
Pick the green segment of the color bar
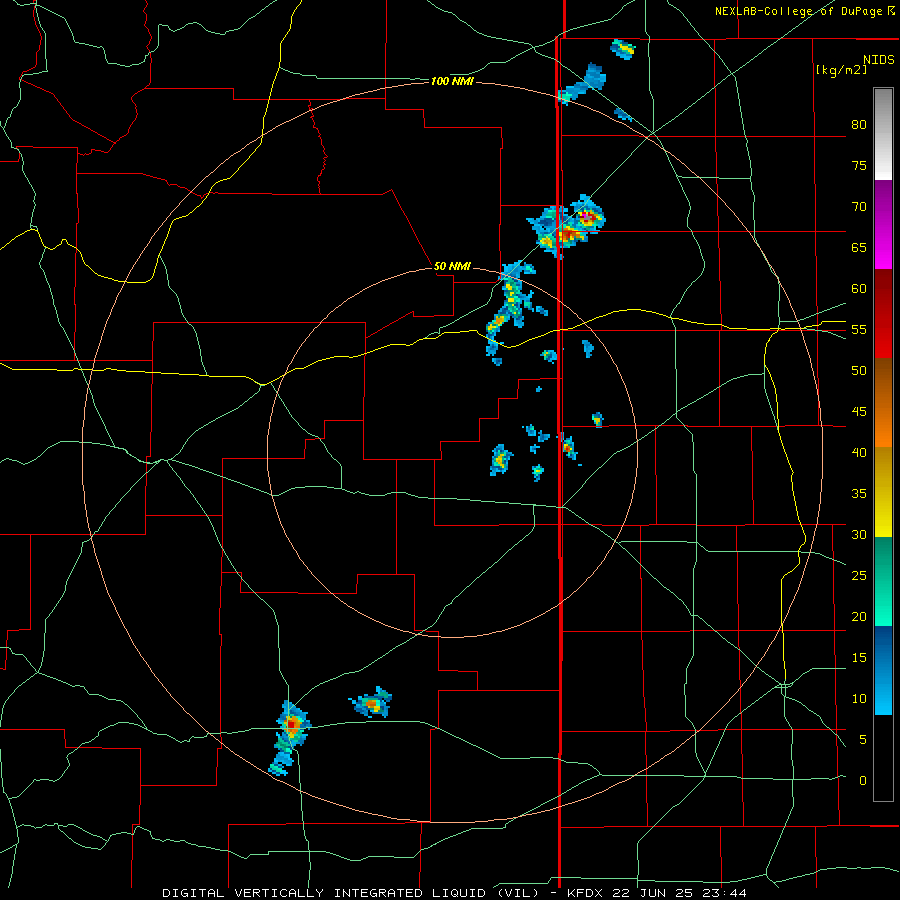883,581
